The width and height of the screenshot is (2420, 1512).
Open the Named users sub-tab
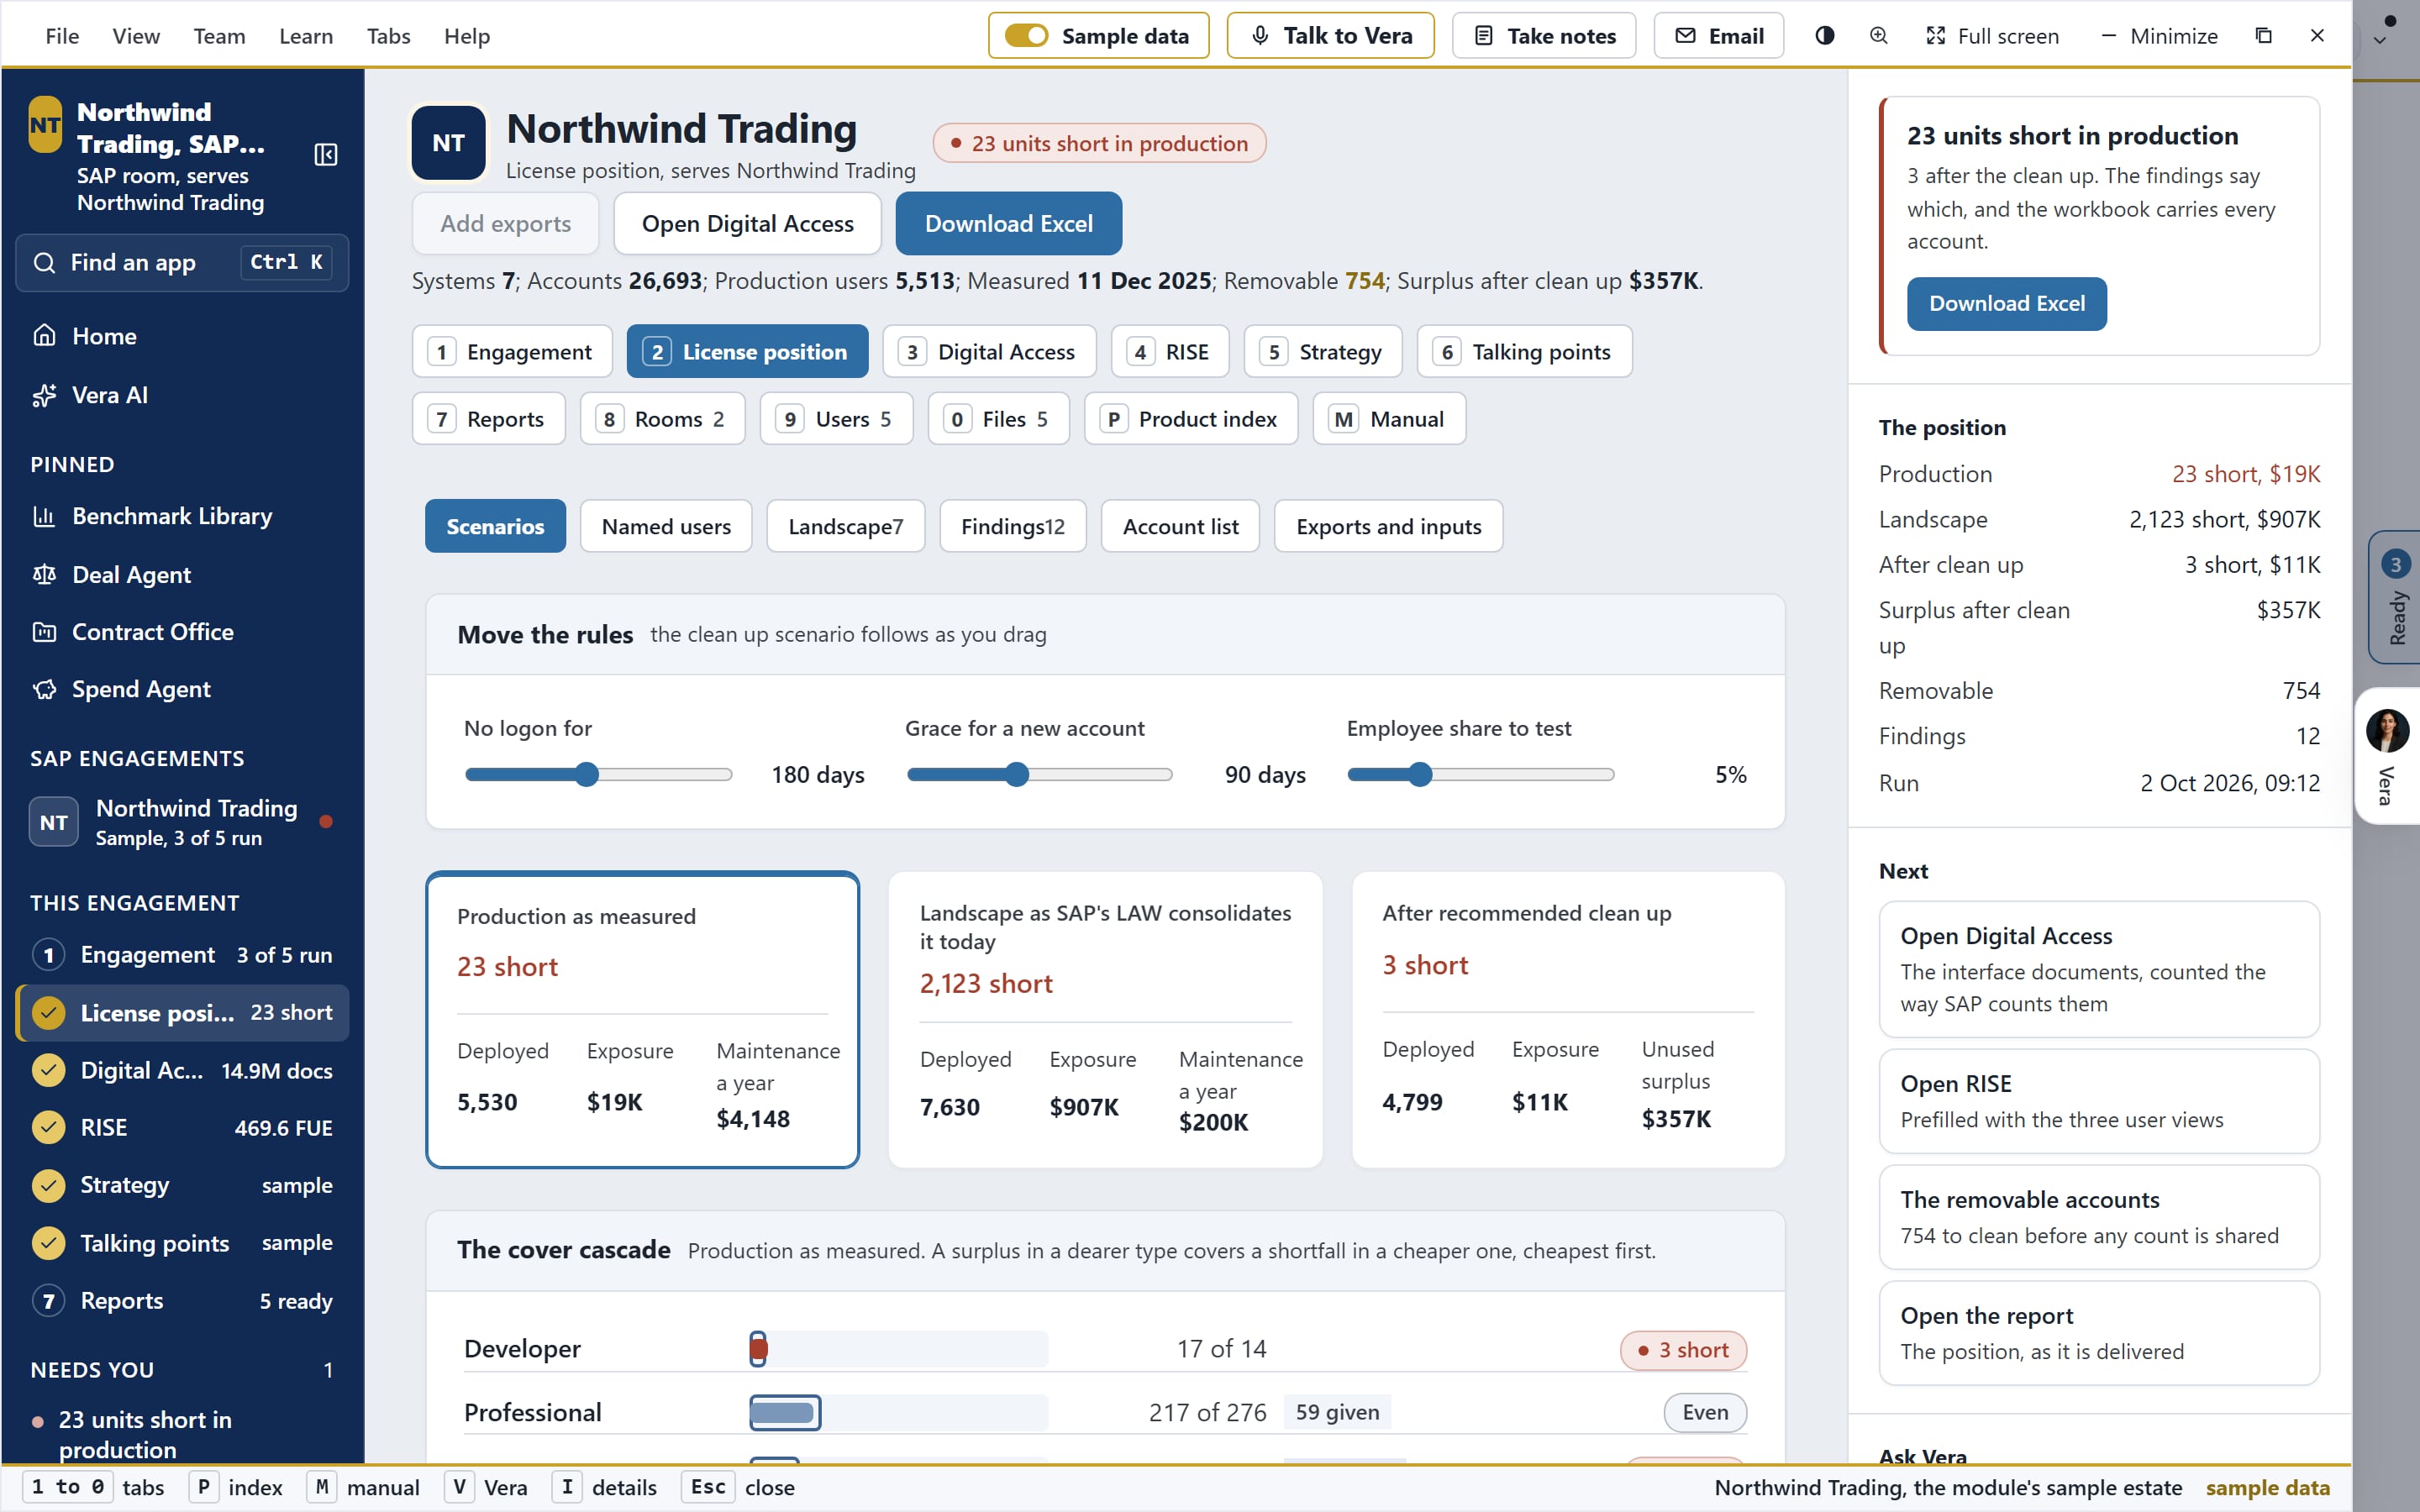click(x=666, y=526)
